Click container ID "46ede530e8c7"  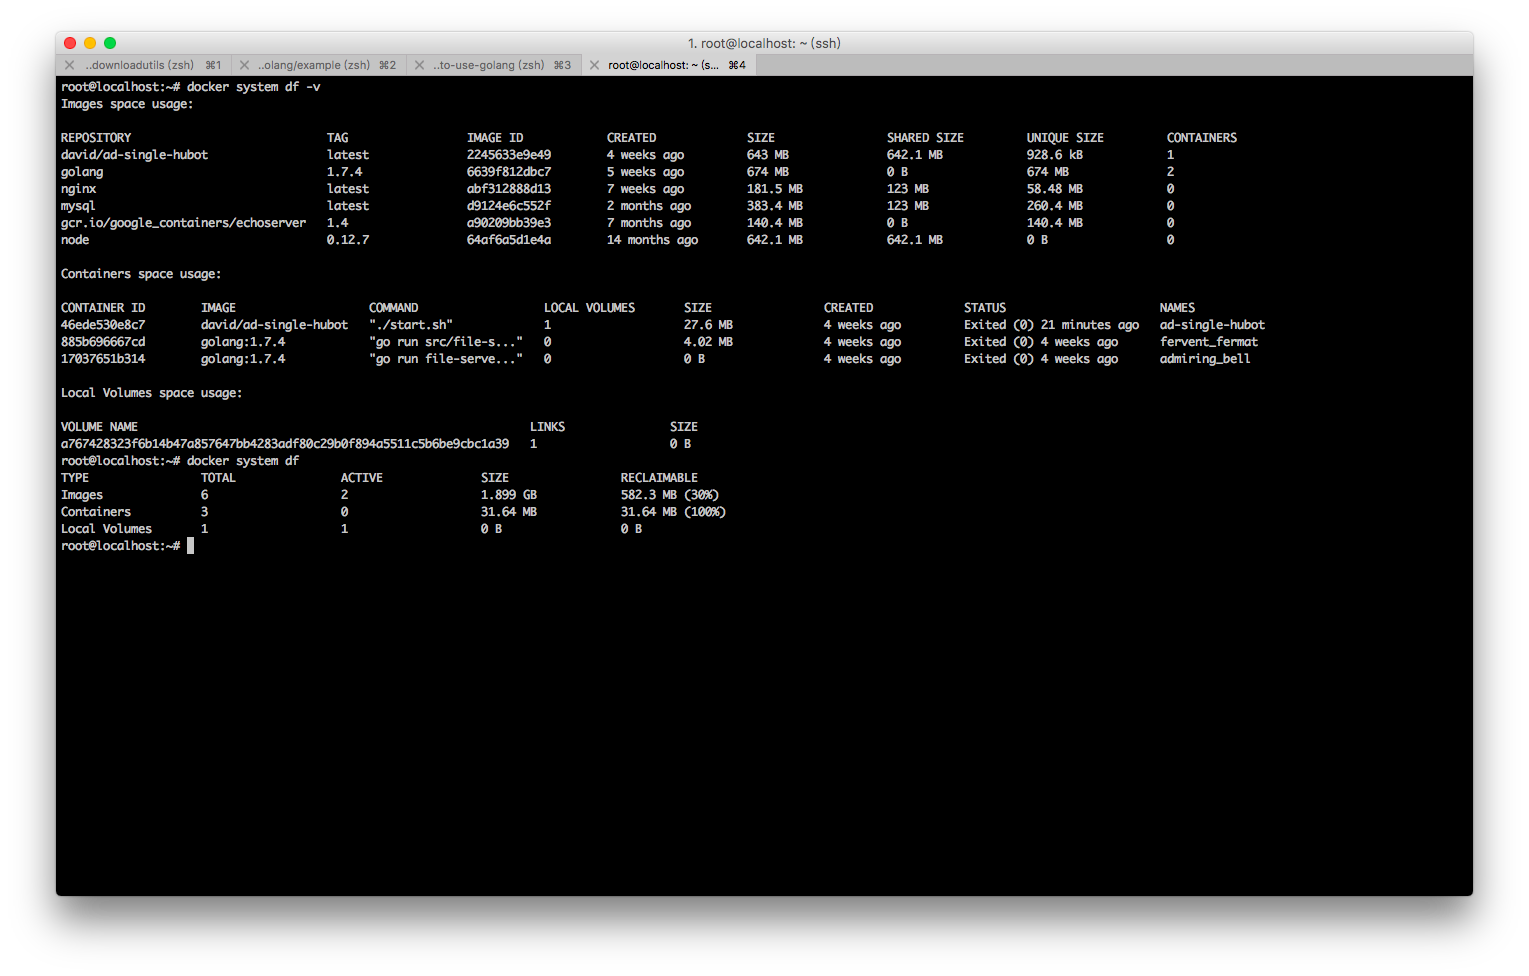102,324
